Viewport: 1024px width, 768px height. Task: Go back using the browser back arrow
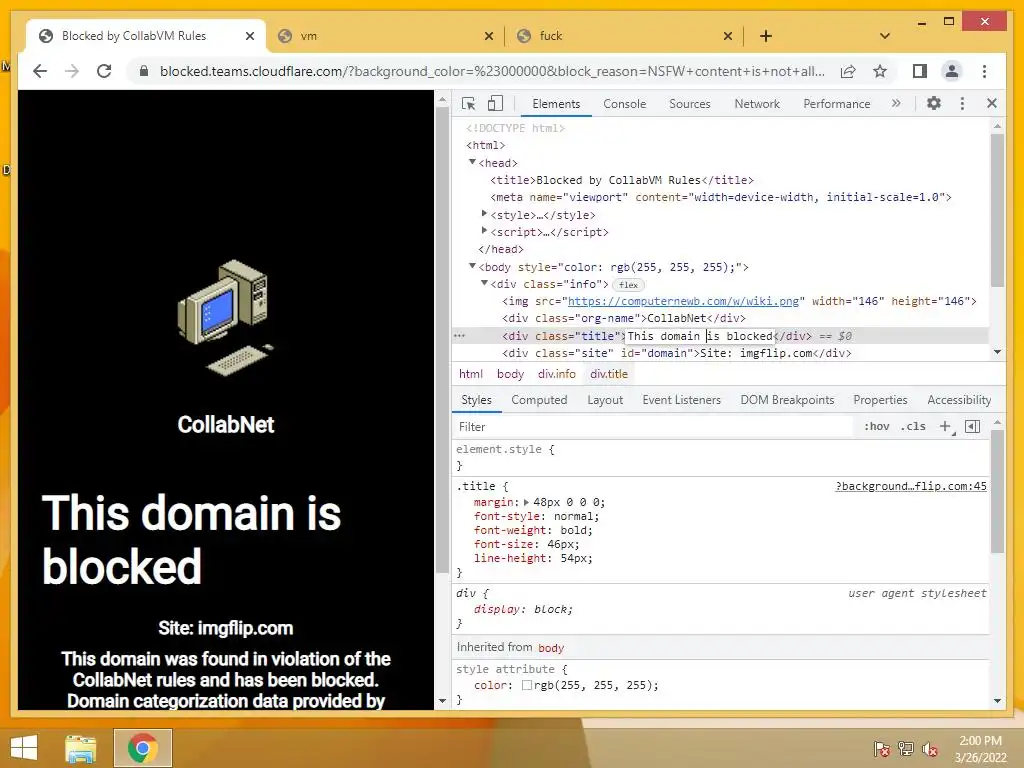point(40,71)
